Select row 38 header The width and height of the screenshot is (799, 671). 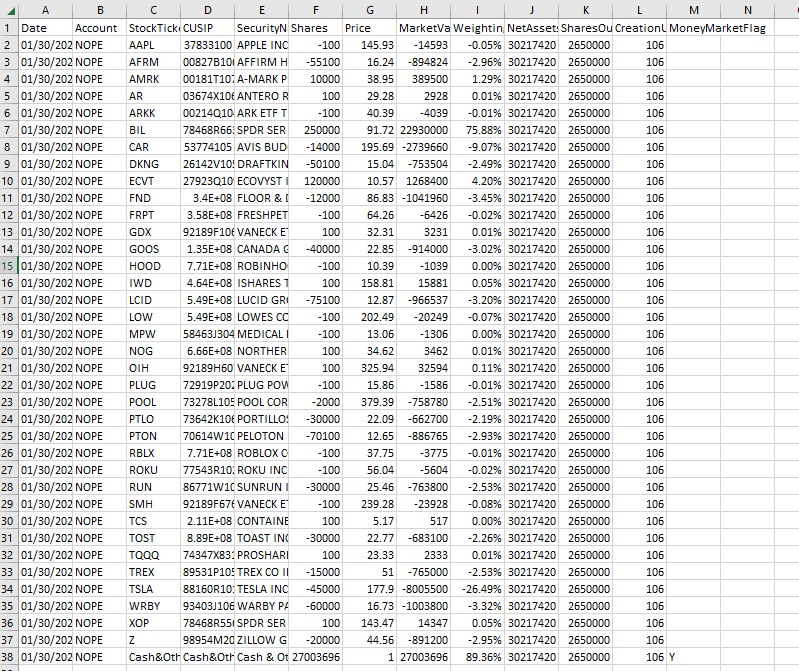pos(9,657)
